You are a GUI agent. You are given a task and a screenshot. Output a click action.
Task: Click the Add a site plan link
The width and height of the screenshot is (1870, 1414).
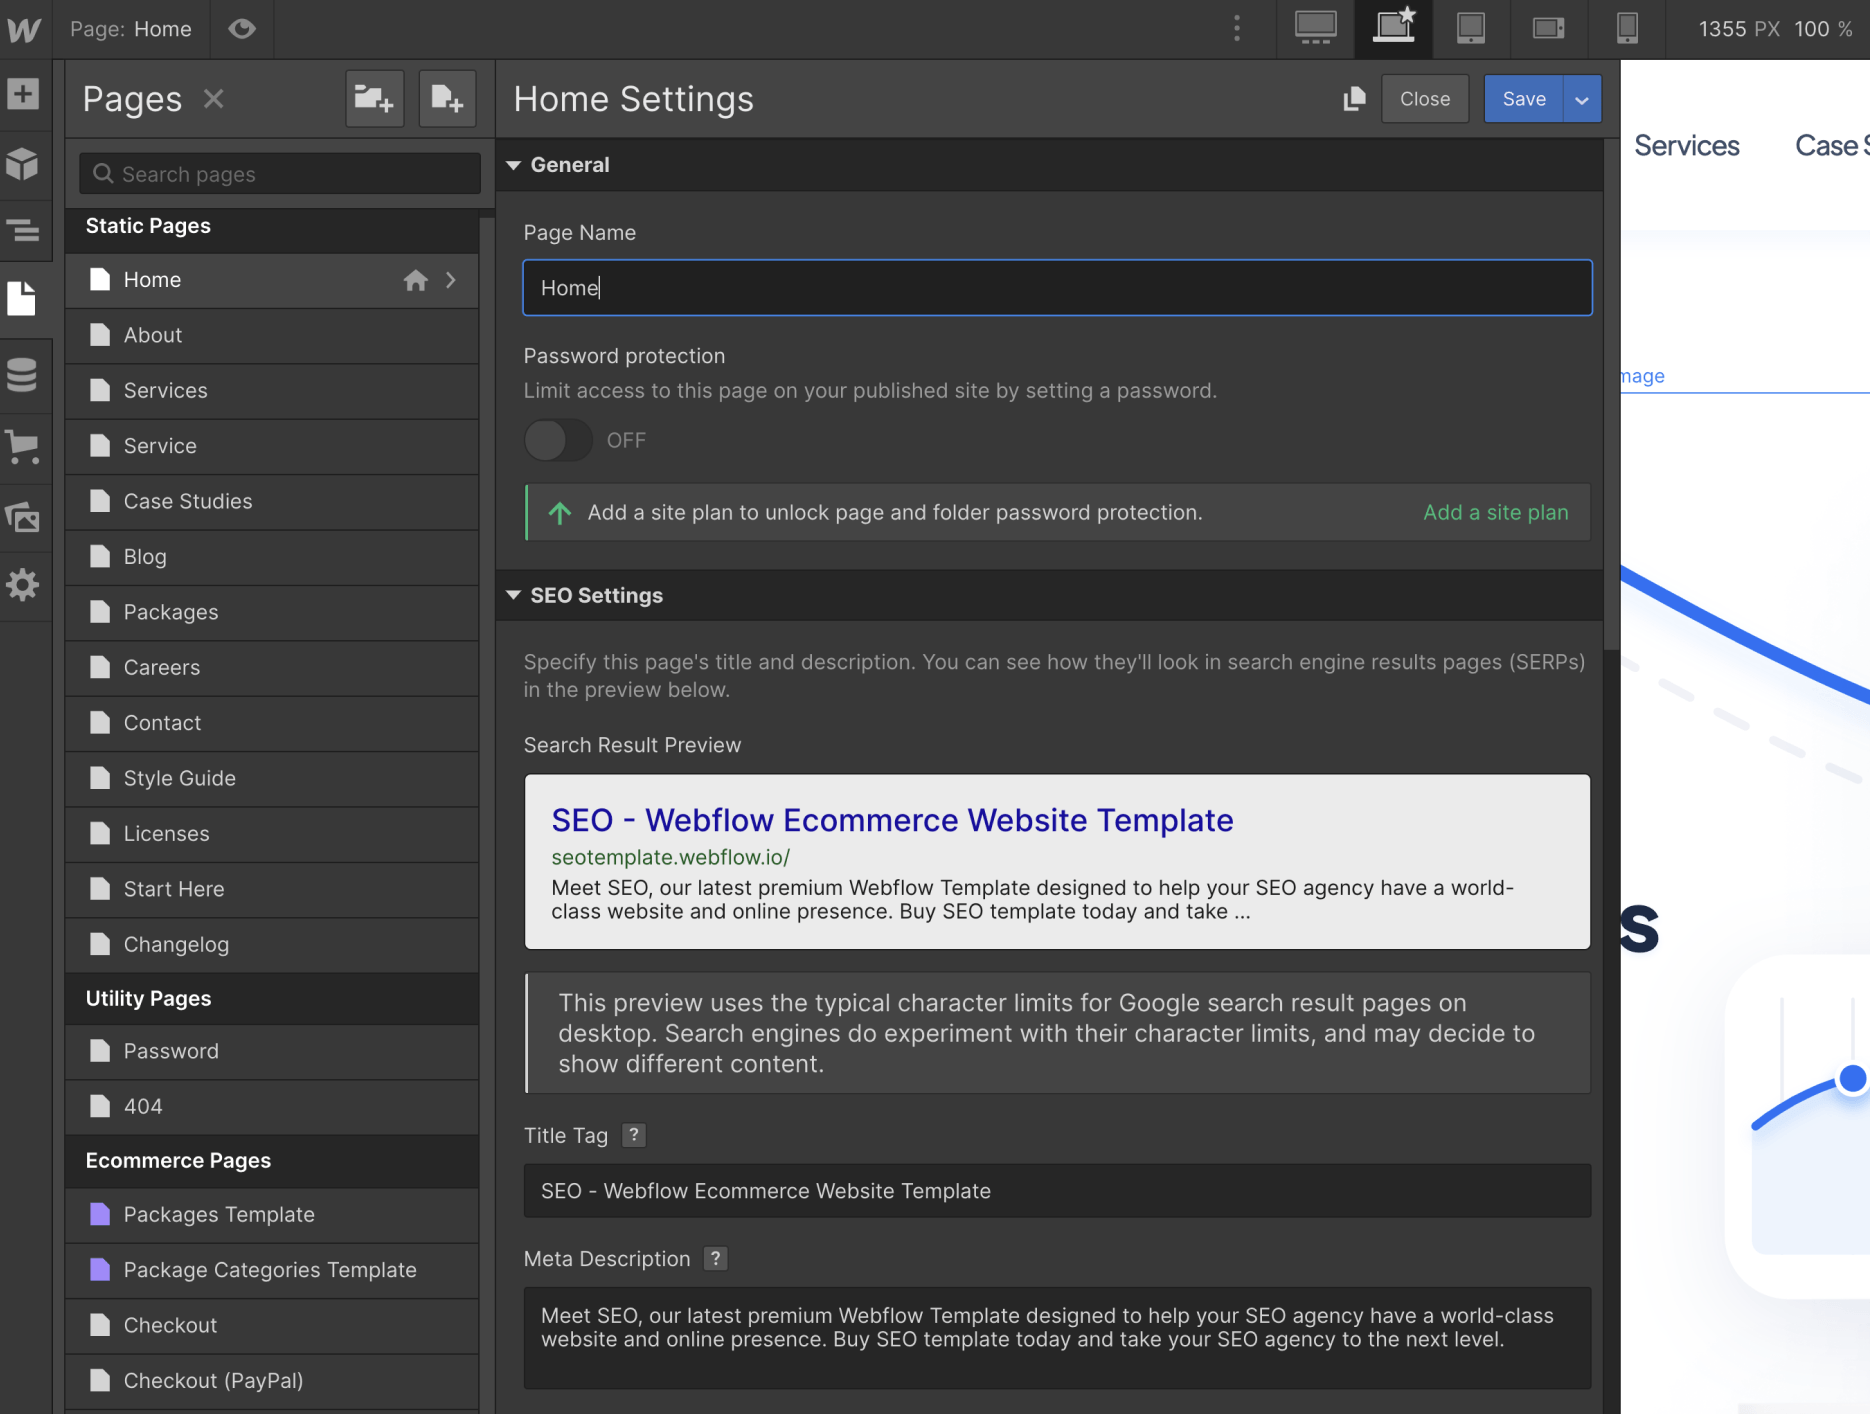point(1495,512)
